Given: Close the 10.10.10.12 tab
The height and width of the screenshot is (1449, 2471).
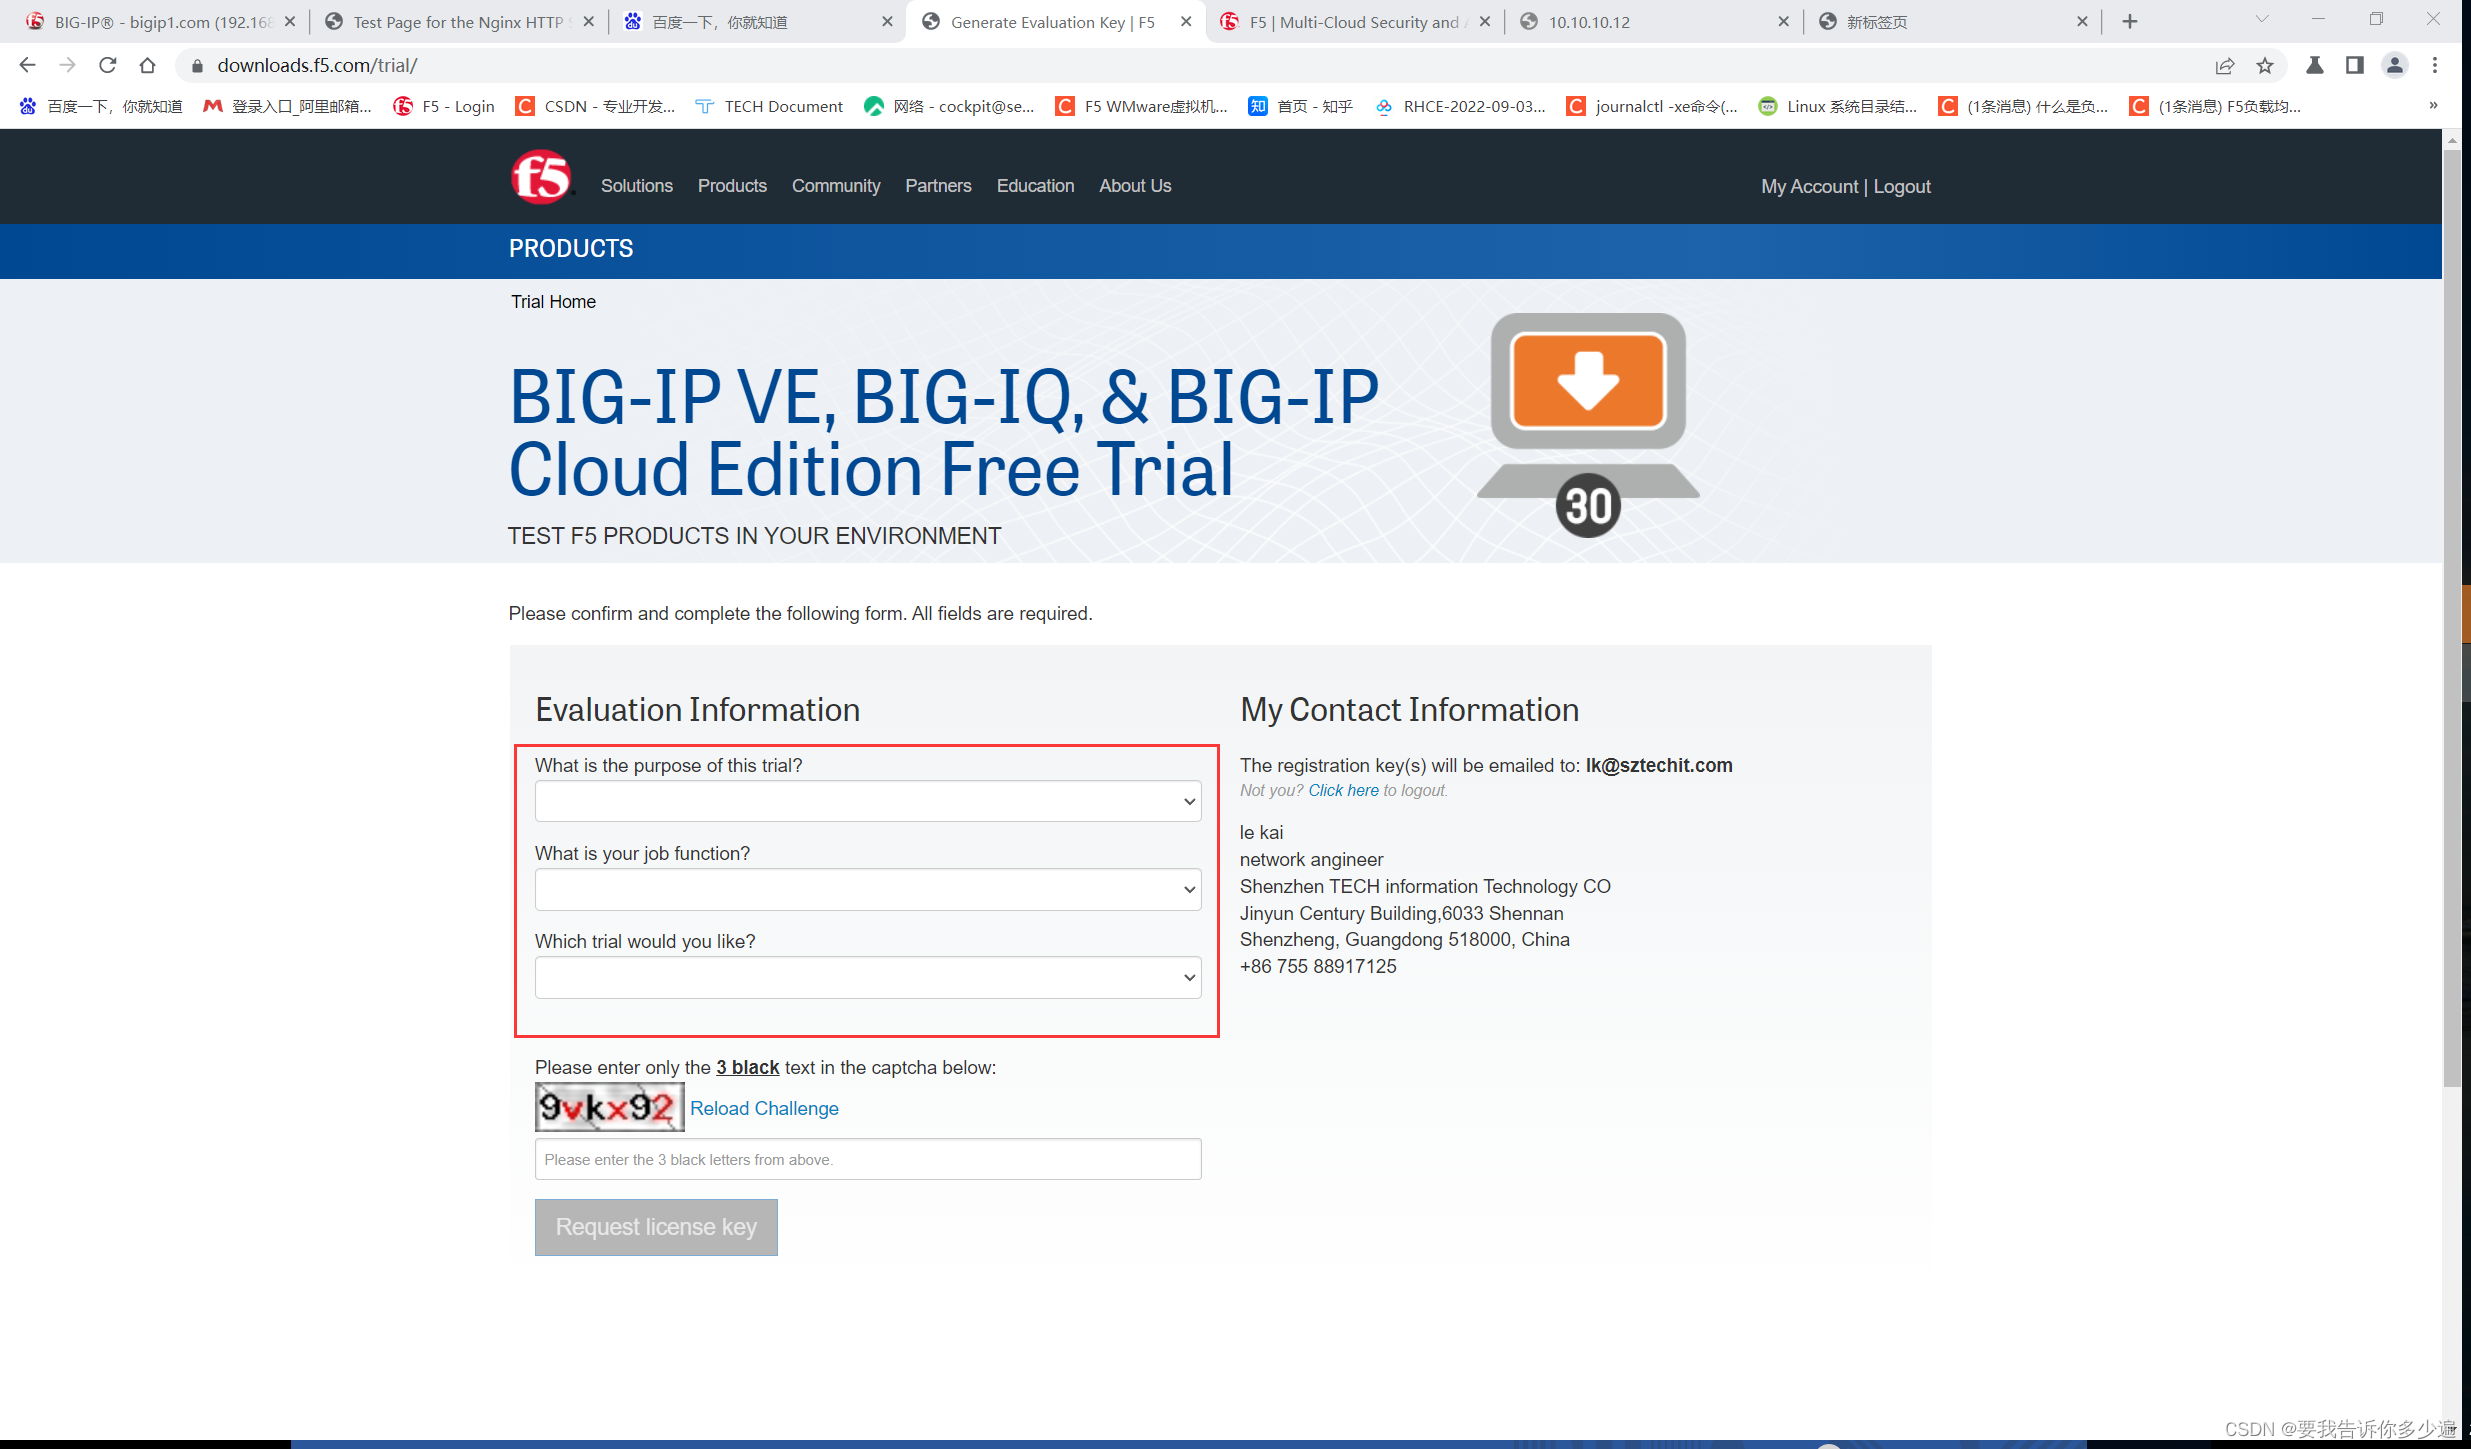Looking at the screenshot, I should coord(1783,21).
